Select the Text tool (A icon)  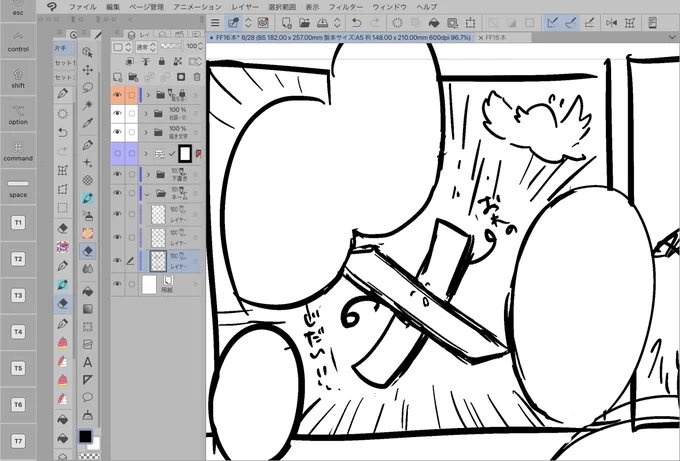tap(87, 362)
